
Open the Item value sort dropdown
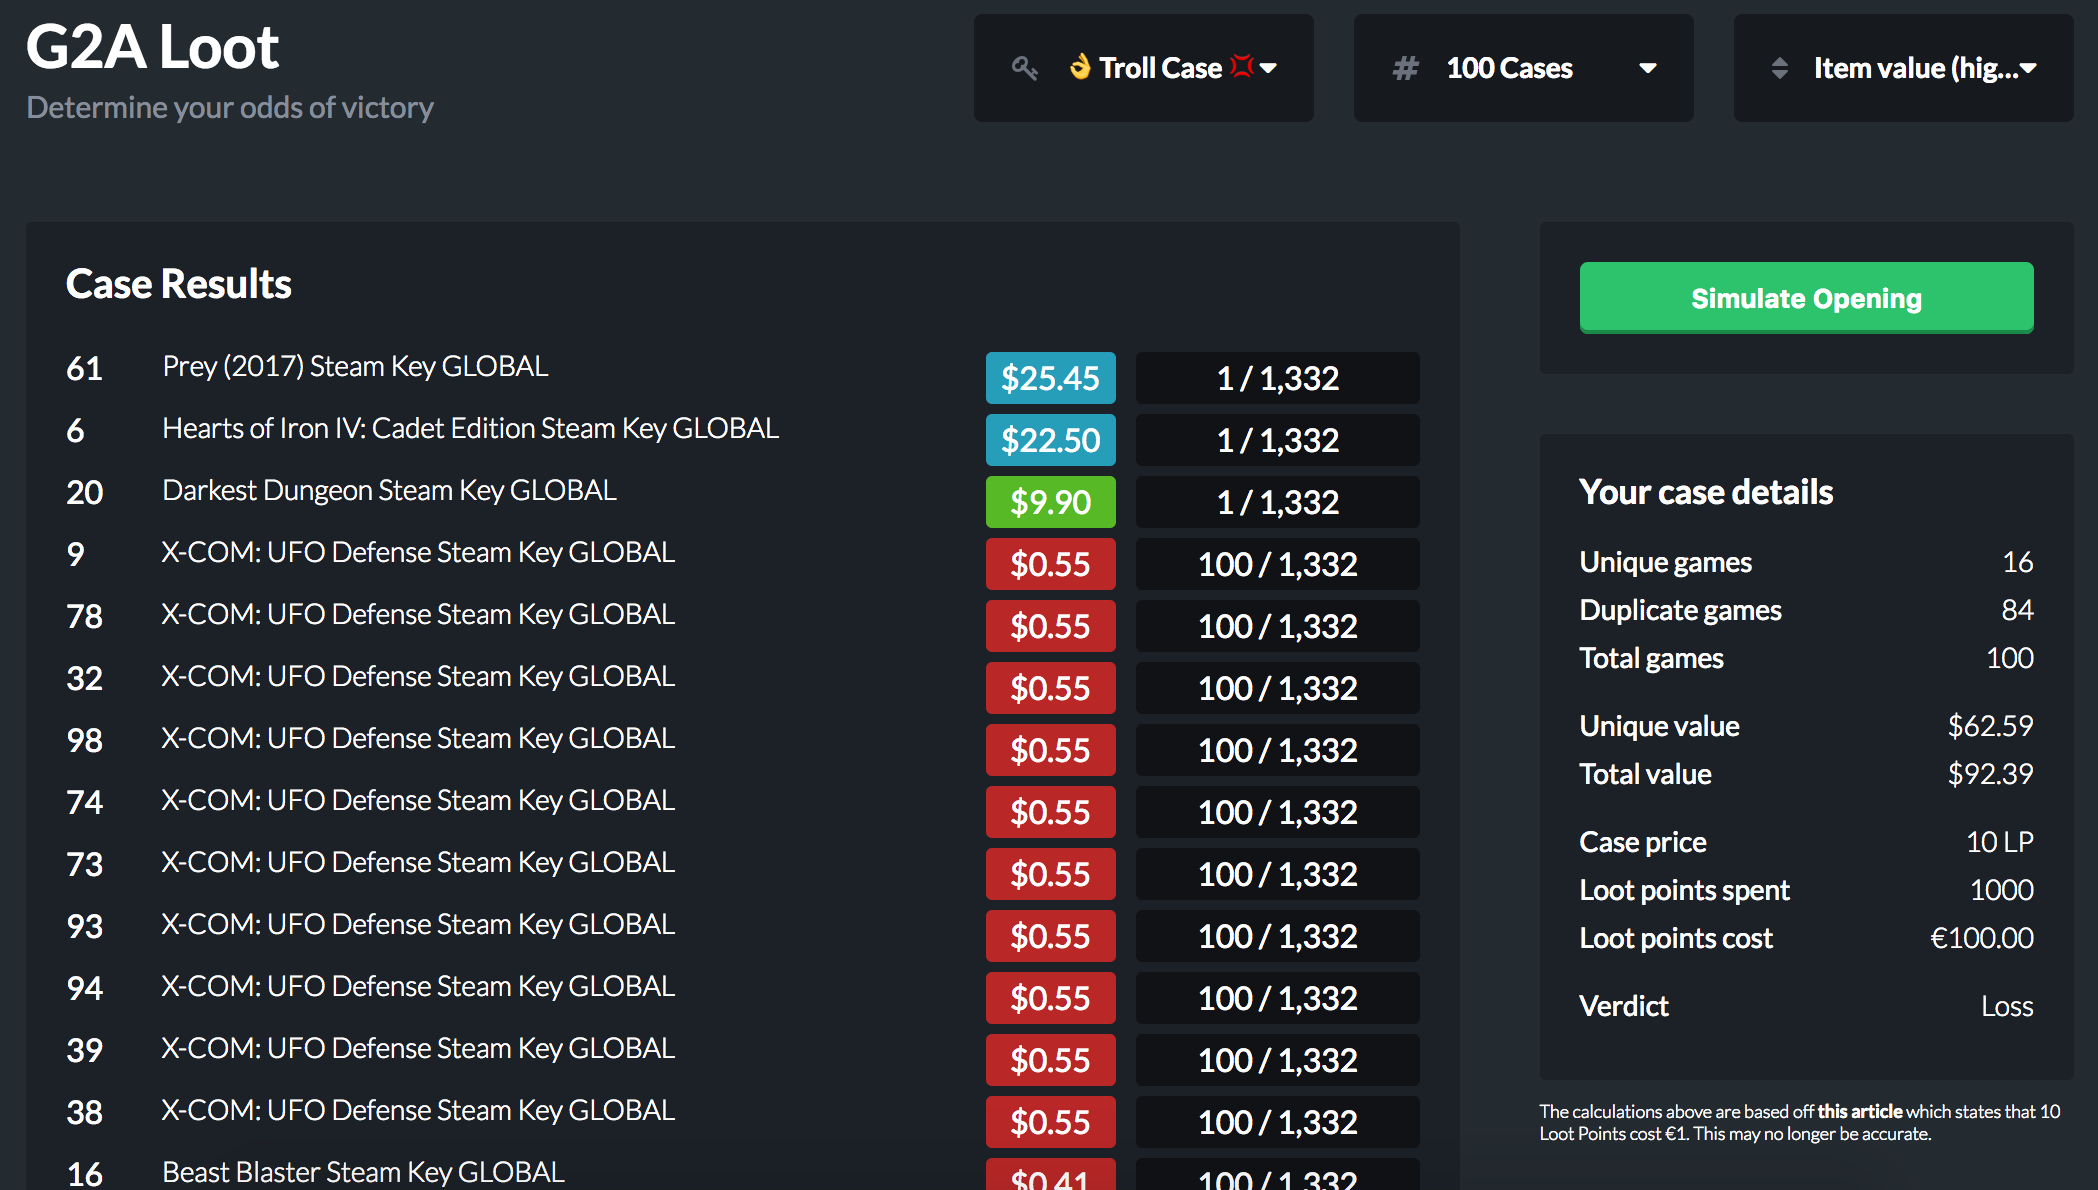point(1904,68)
